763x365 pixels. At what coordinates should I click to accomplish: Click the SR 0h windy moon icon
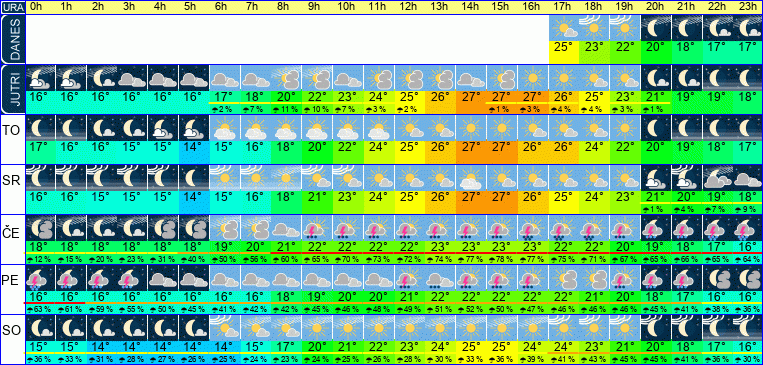pyautogui.click(x=40, y=178)
